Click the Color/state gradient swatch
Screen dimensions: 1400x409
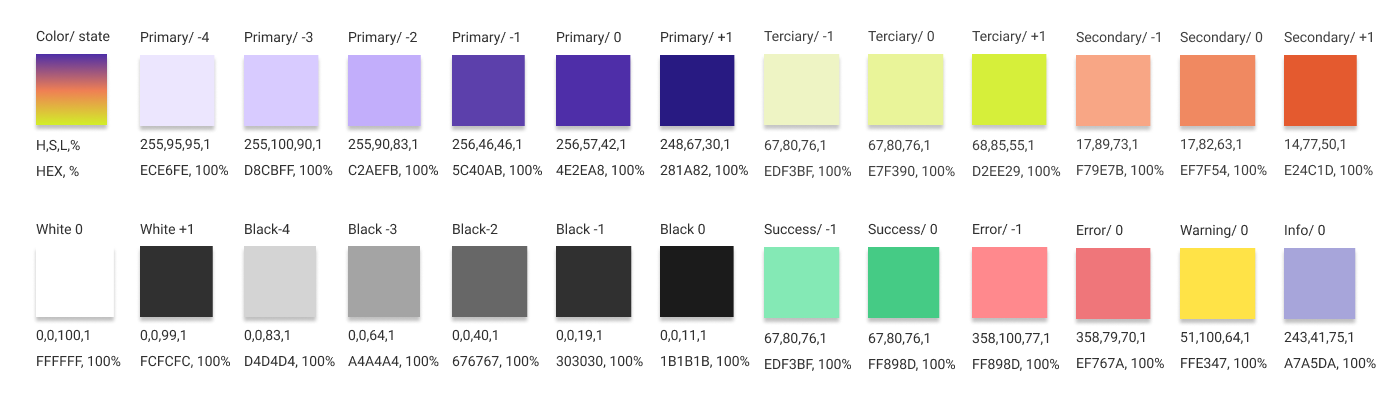tap(72, 90)
